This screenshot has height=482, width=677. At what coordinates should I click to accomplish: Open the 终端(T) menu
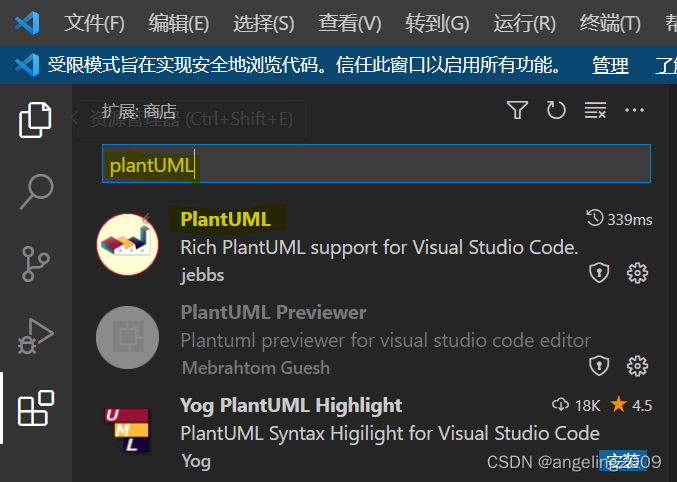610,23
